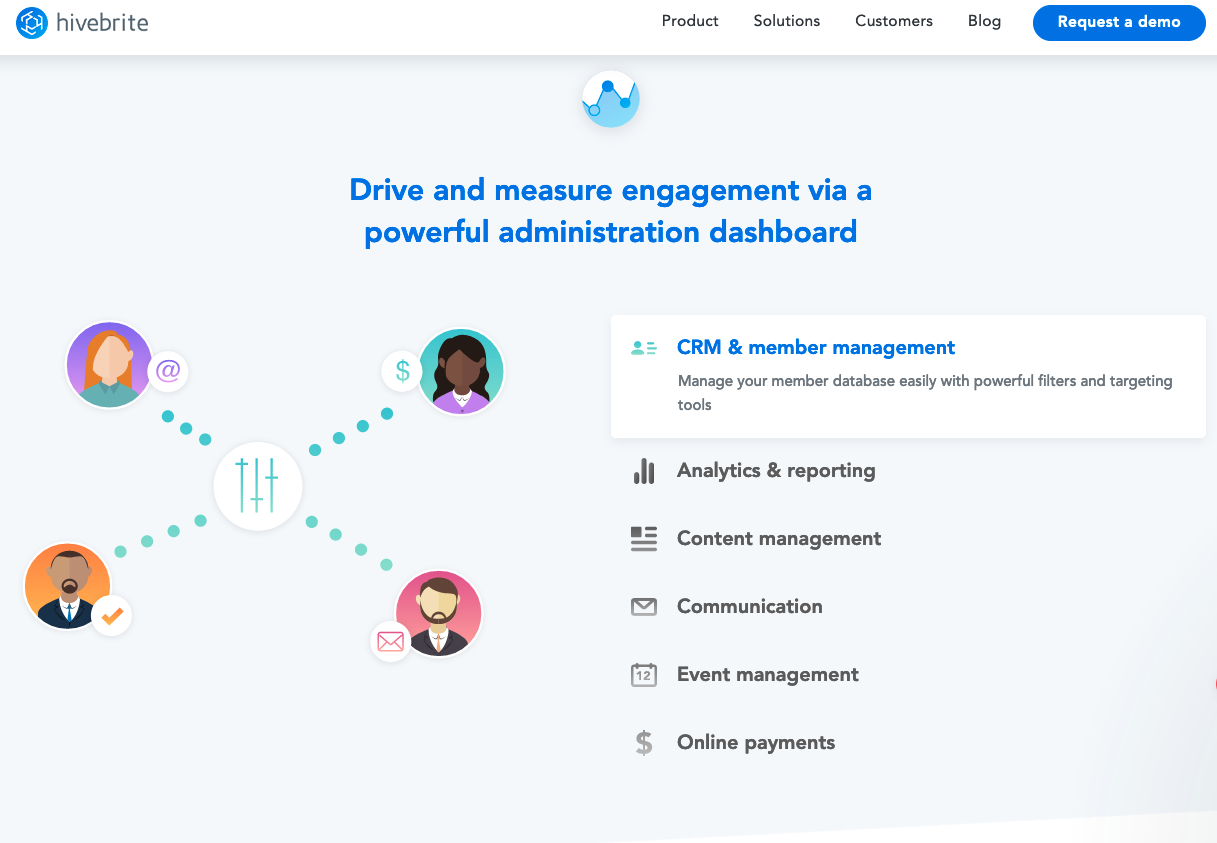
Task: Click the analytics line-graph circle icon
Action: [x=610, y=99]
